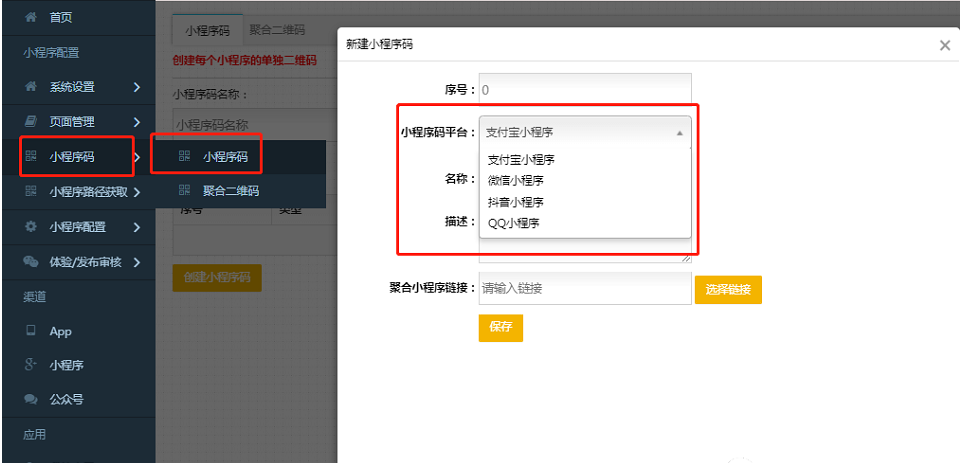This screenshot has height=463, width=960.
Task: Choose 抖音小程序 in the dropdown list
Action: click(516, 202)
